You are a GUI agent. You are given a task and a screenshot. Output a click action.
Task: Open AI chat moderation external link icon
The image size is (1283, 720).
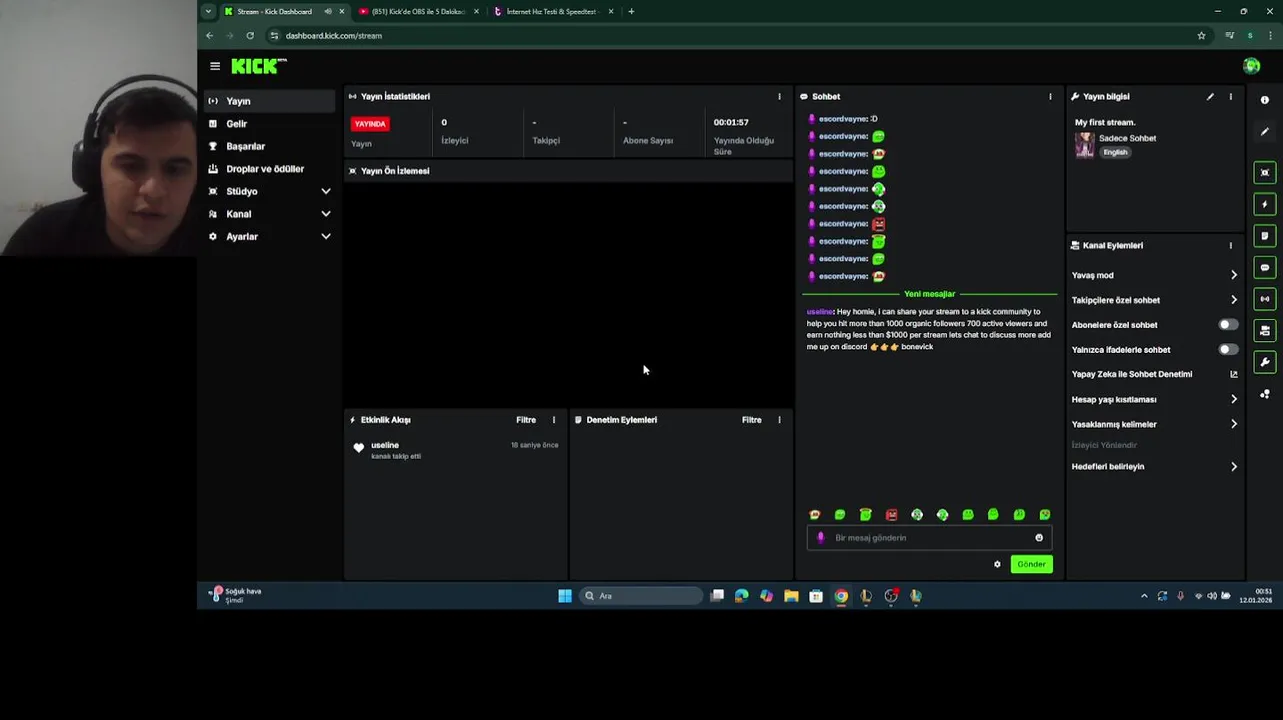(1234, 375)
